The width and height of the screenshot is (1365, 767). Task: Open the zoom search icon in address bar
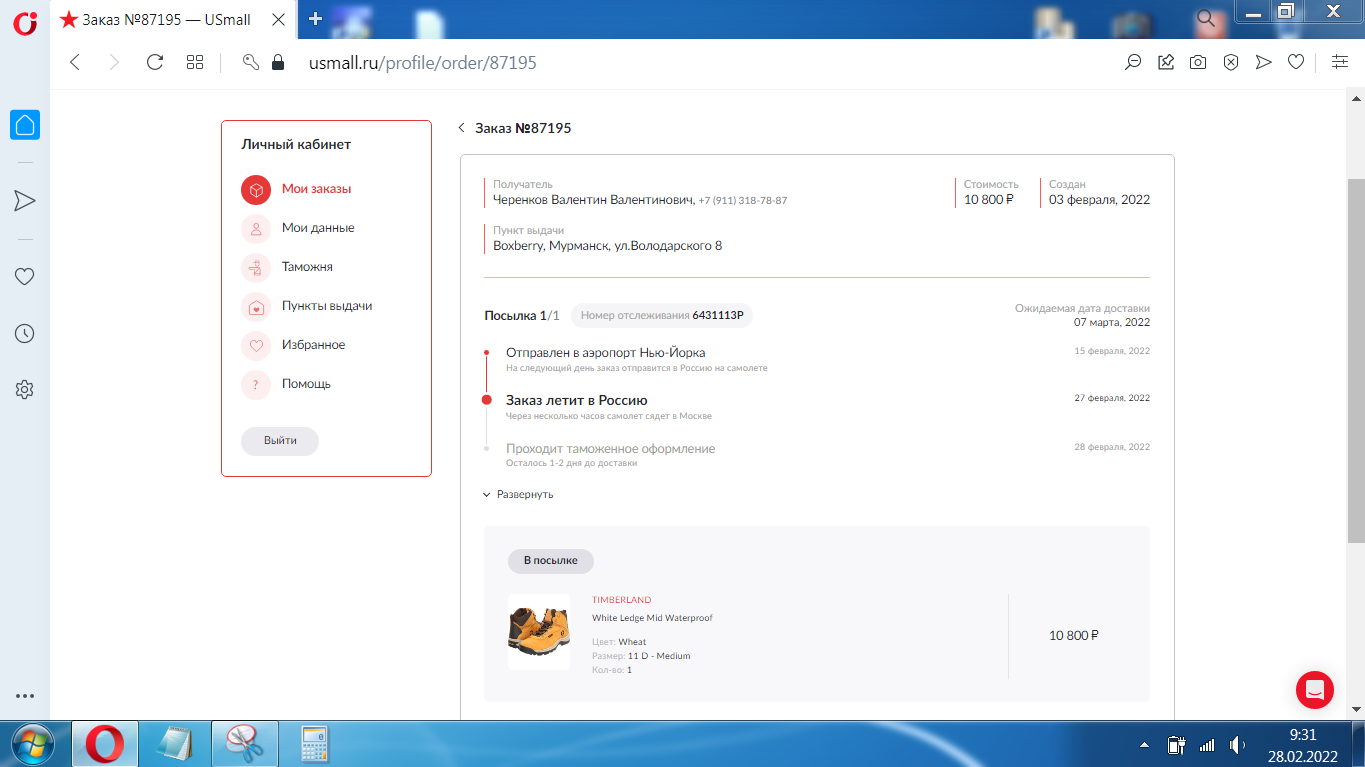1133,62
